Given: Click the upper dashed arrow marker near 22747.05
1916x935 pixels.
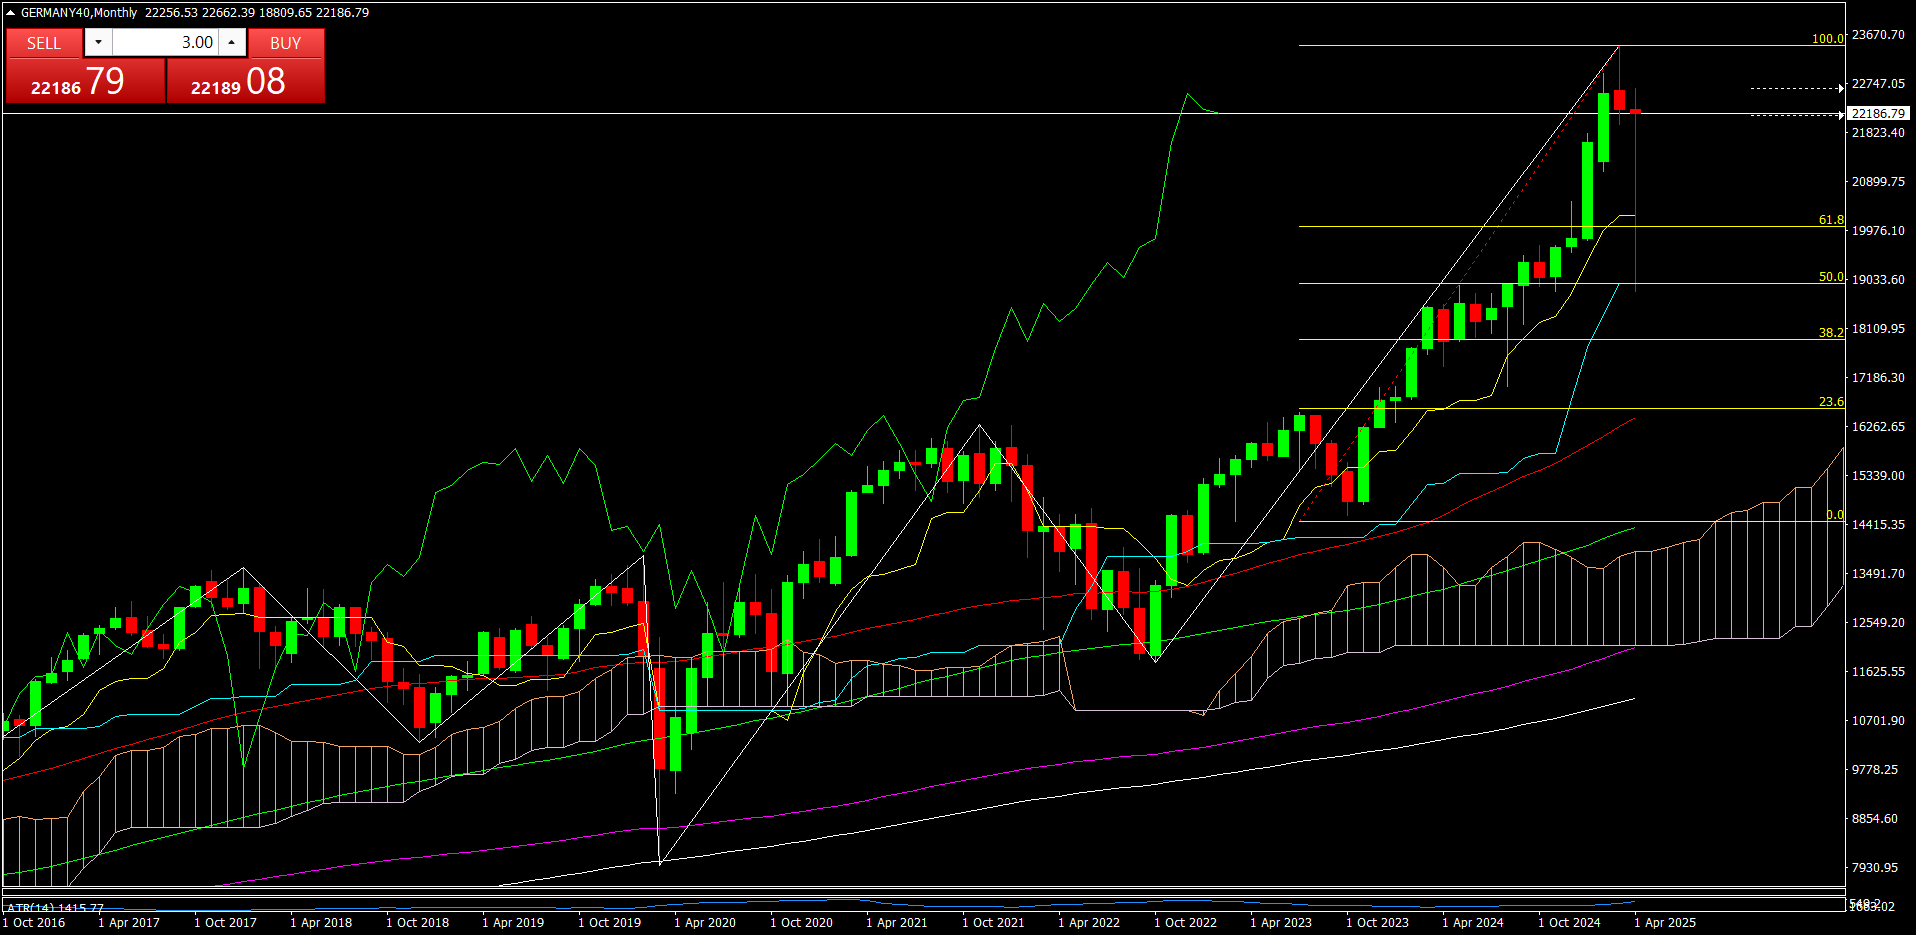Looking at the screenshot, I should (1796, 88).
